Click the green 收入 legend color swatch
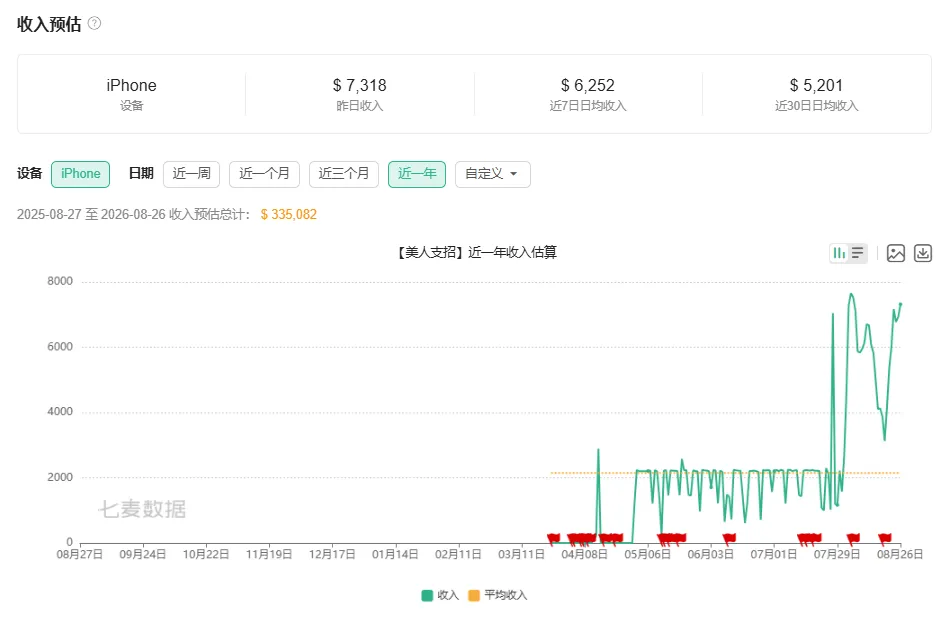 tap(427, 595)
